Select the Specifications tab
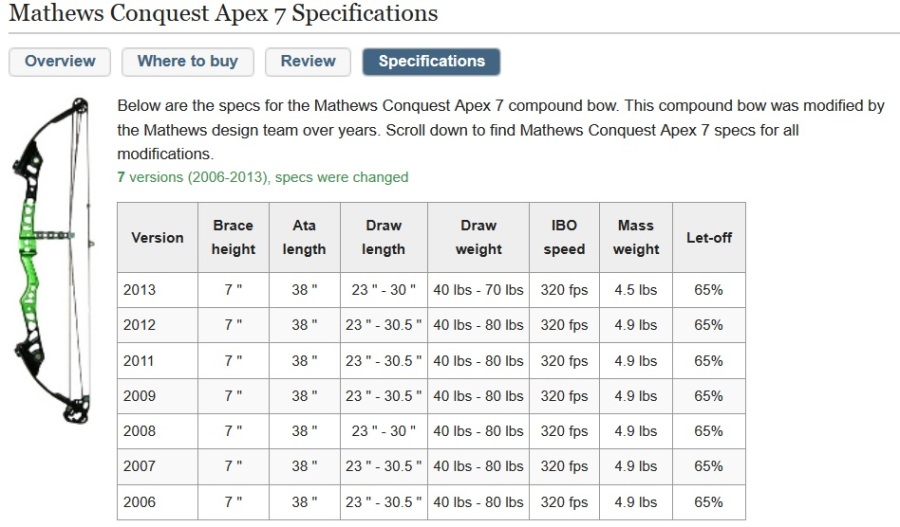Viewport: 900px width, 527px height. point(431,62)
